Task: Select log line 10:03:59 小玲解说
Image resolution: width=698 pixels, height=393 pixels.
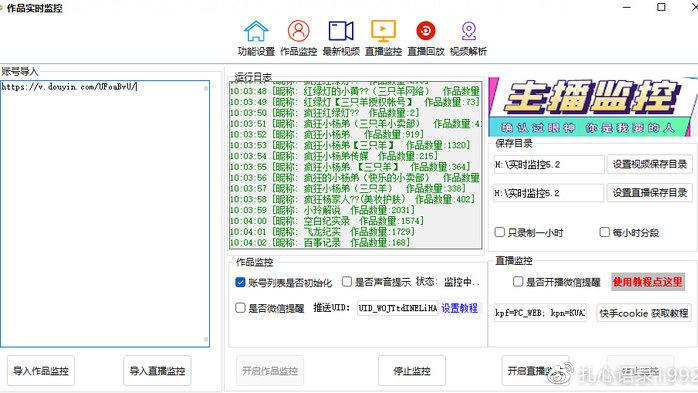Action: [x=322, y=210]
